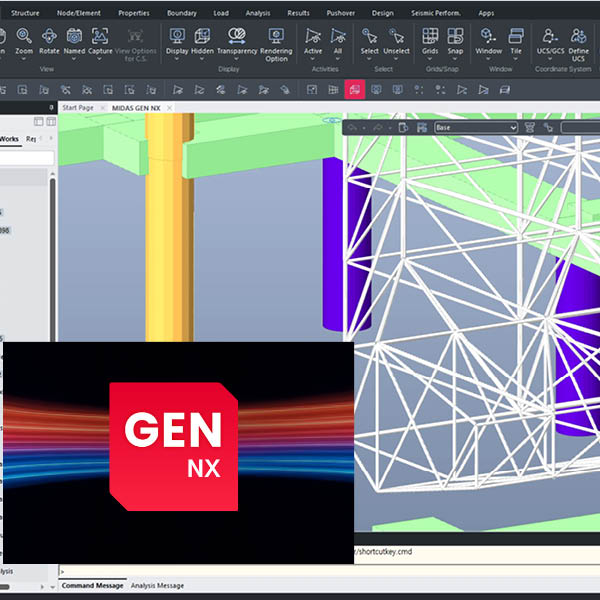Expand the Undo history dropdown arrow
The width and height of the screenshot is (600, 600).
(364, 128)
